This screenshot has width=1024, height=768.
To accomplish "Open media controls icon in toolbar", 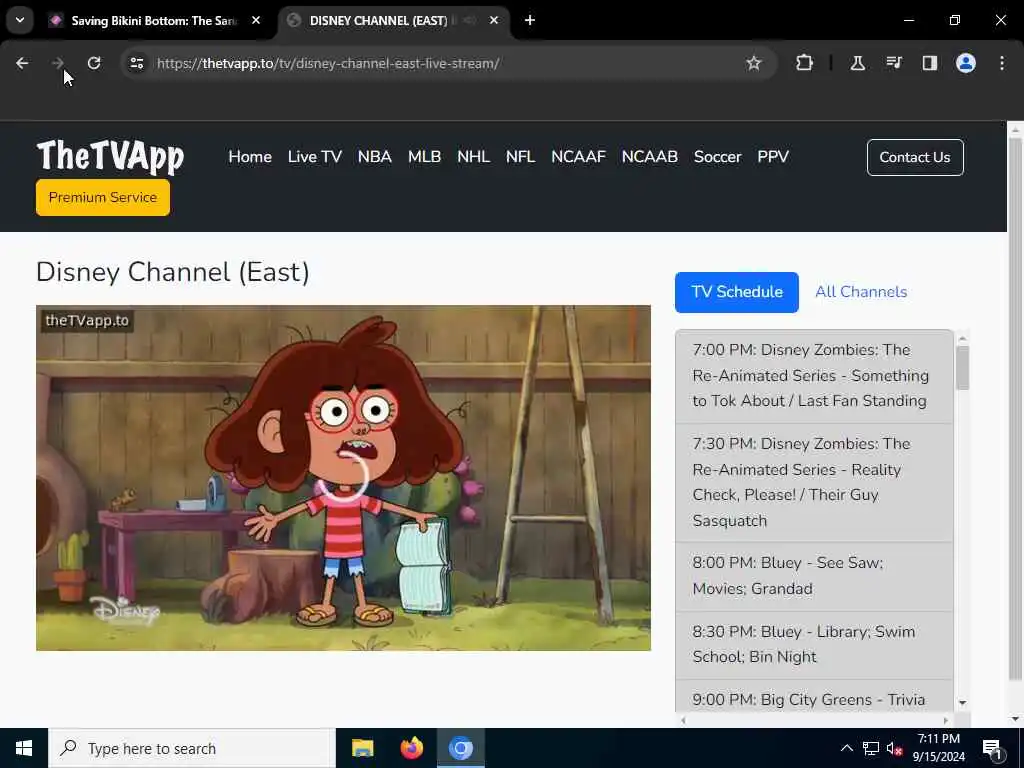I will point(894,63).
